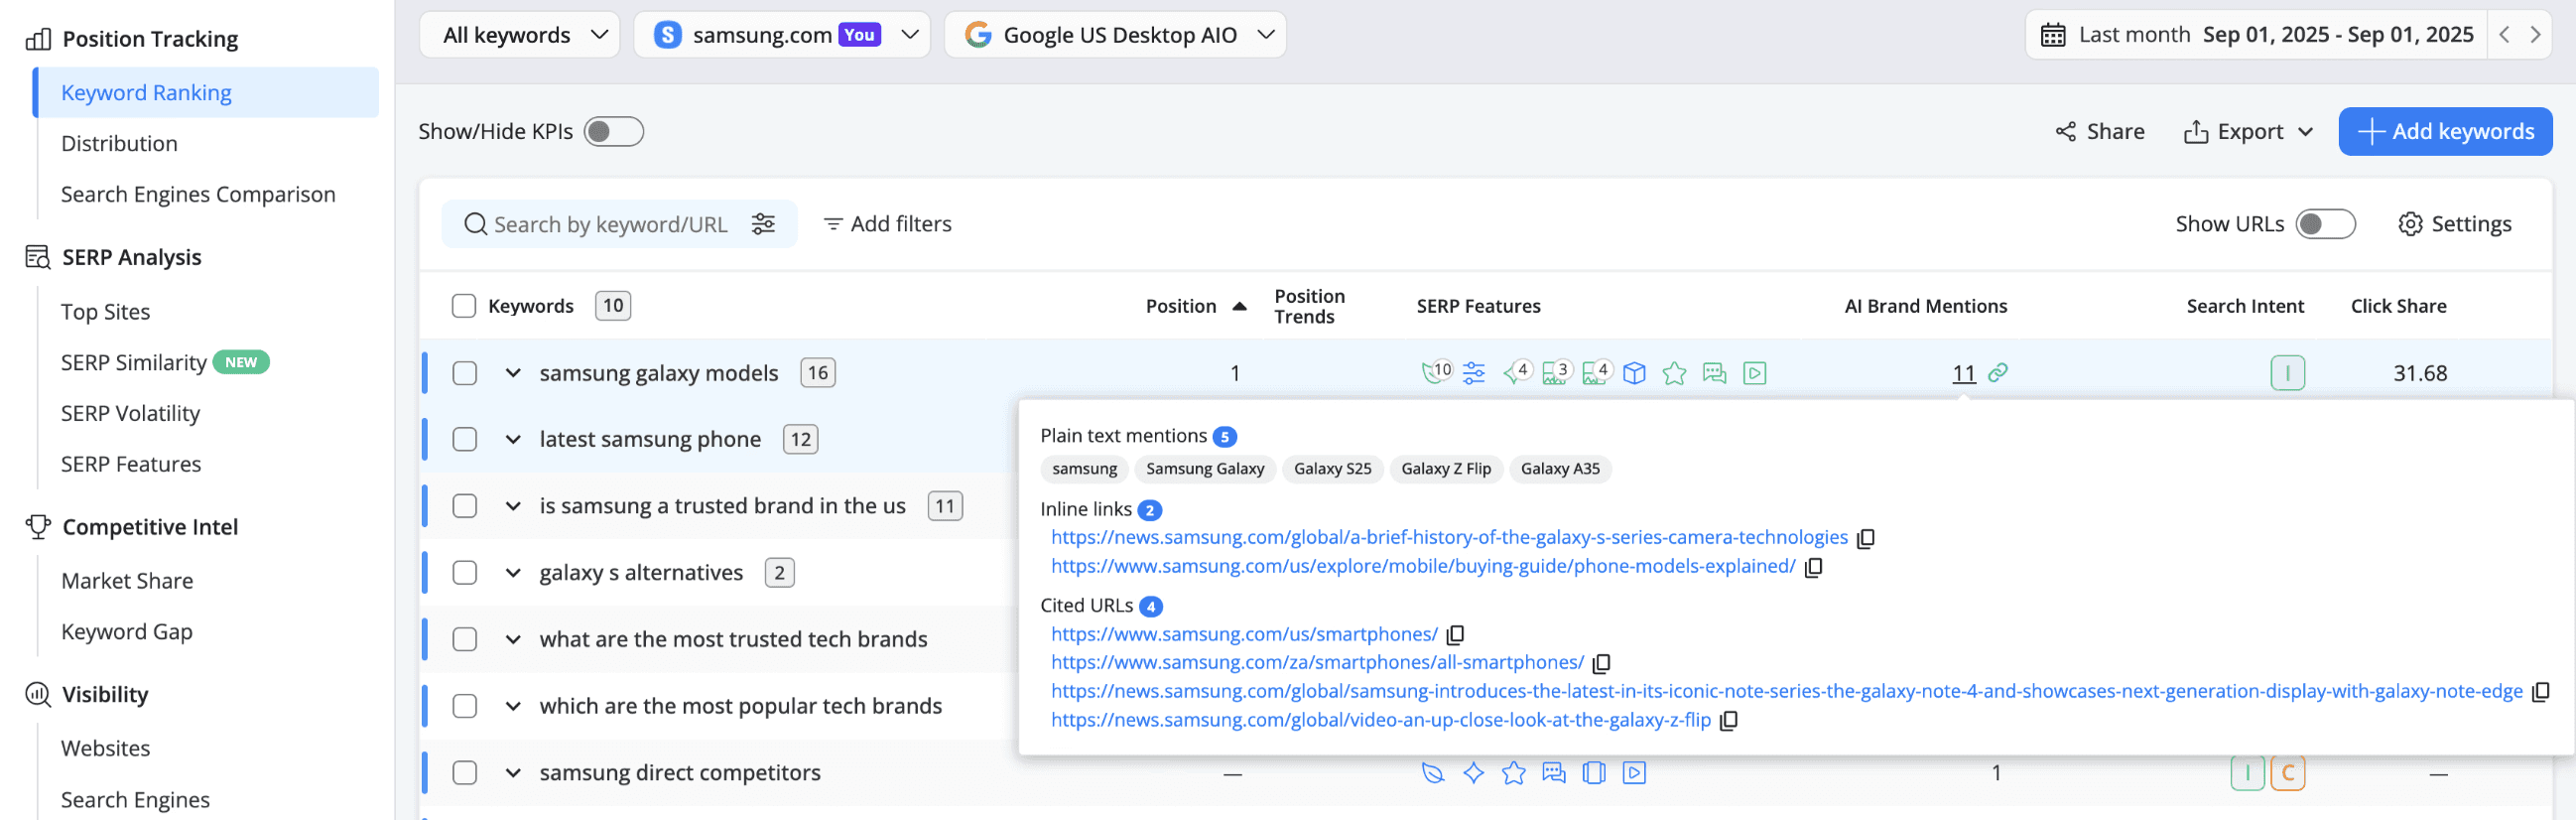Open Distribution in the sidebar

(x=119, y=144)
